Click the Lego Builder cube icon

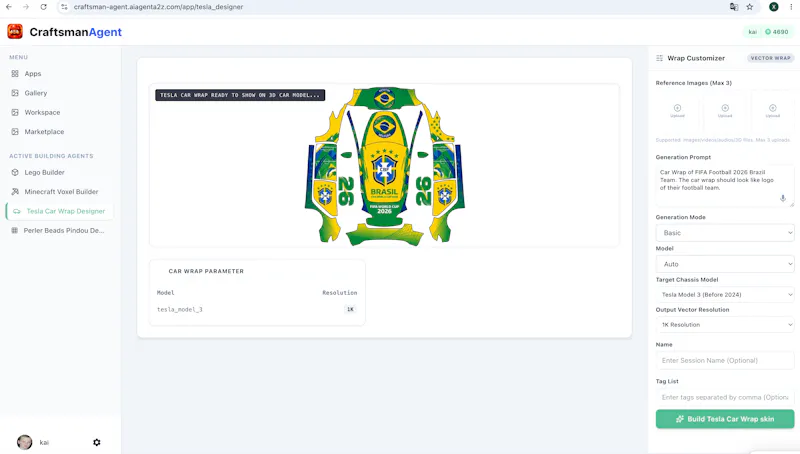(15, 172)
